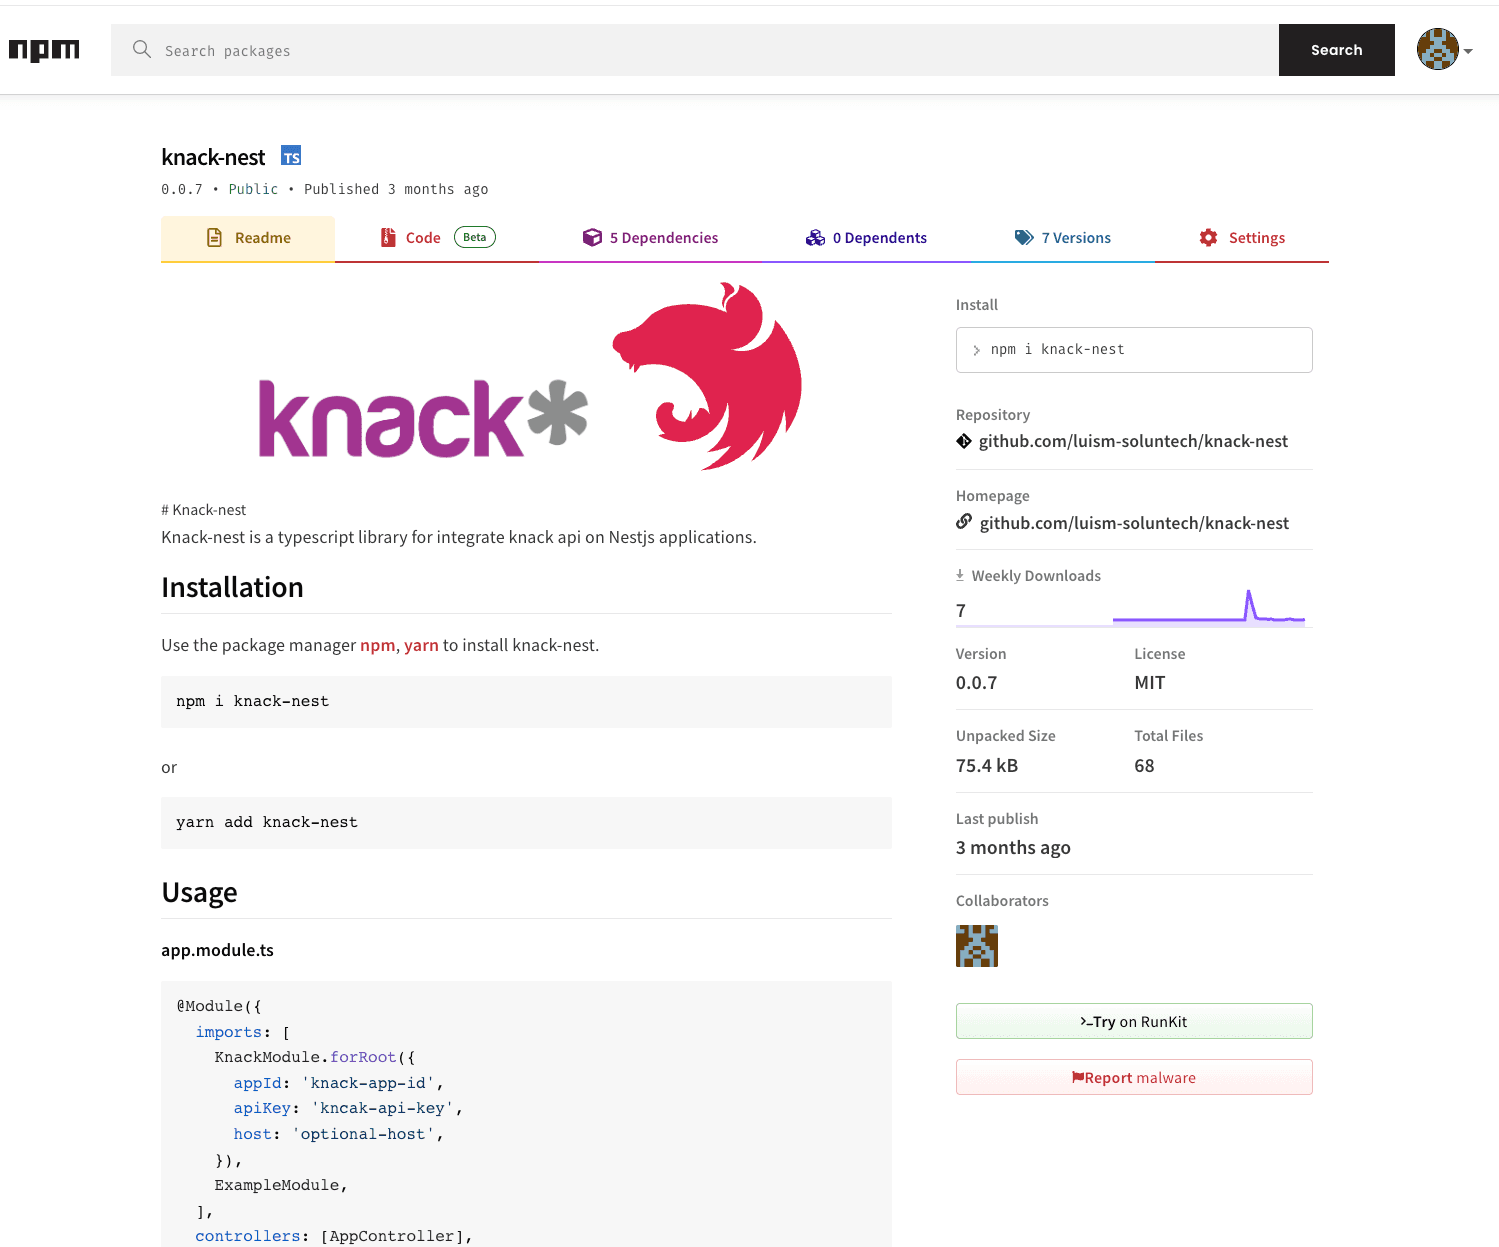Viewport: 1499px width, 1247px height.
Task: Click the Try on RunKit button
Action: pos(1134,1021)
